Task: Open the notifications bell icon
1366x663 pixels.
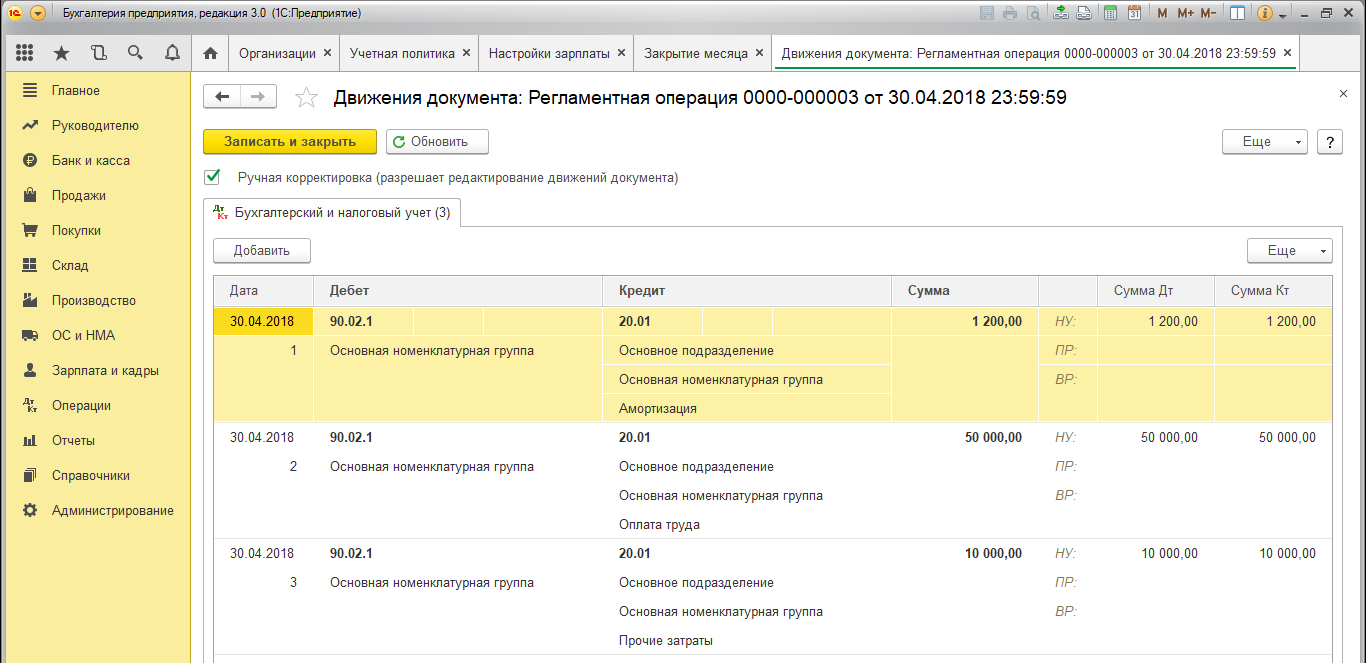Action: [x=171, y=53]
